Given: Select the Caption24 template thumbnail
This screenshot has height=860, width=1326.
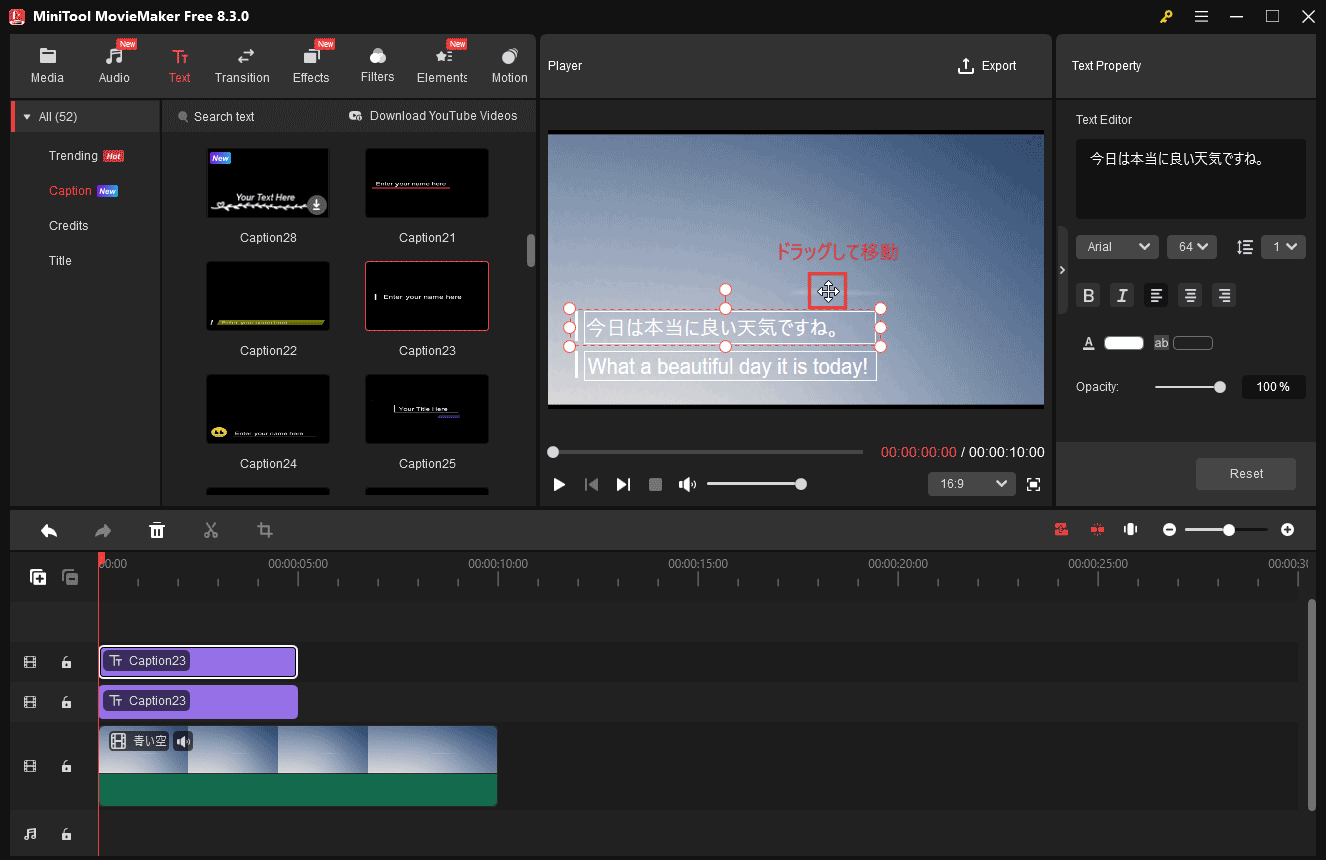Looking at the screenshot, I should pos(268,409).
